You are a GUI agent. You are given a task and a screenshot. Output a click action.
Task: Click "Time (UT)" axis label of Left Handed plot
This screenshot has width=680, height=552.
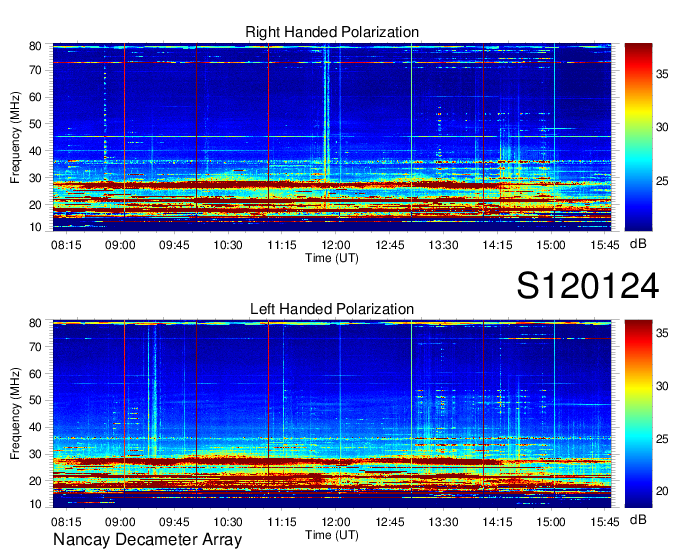tap(332, 536)
